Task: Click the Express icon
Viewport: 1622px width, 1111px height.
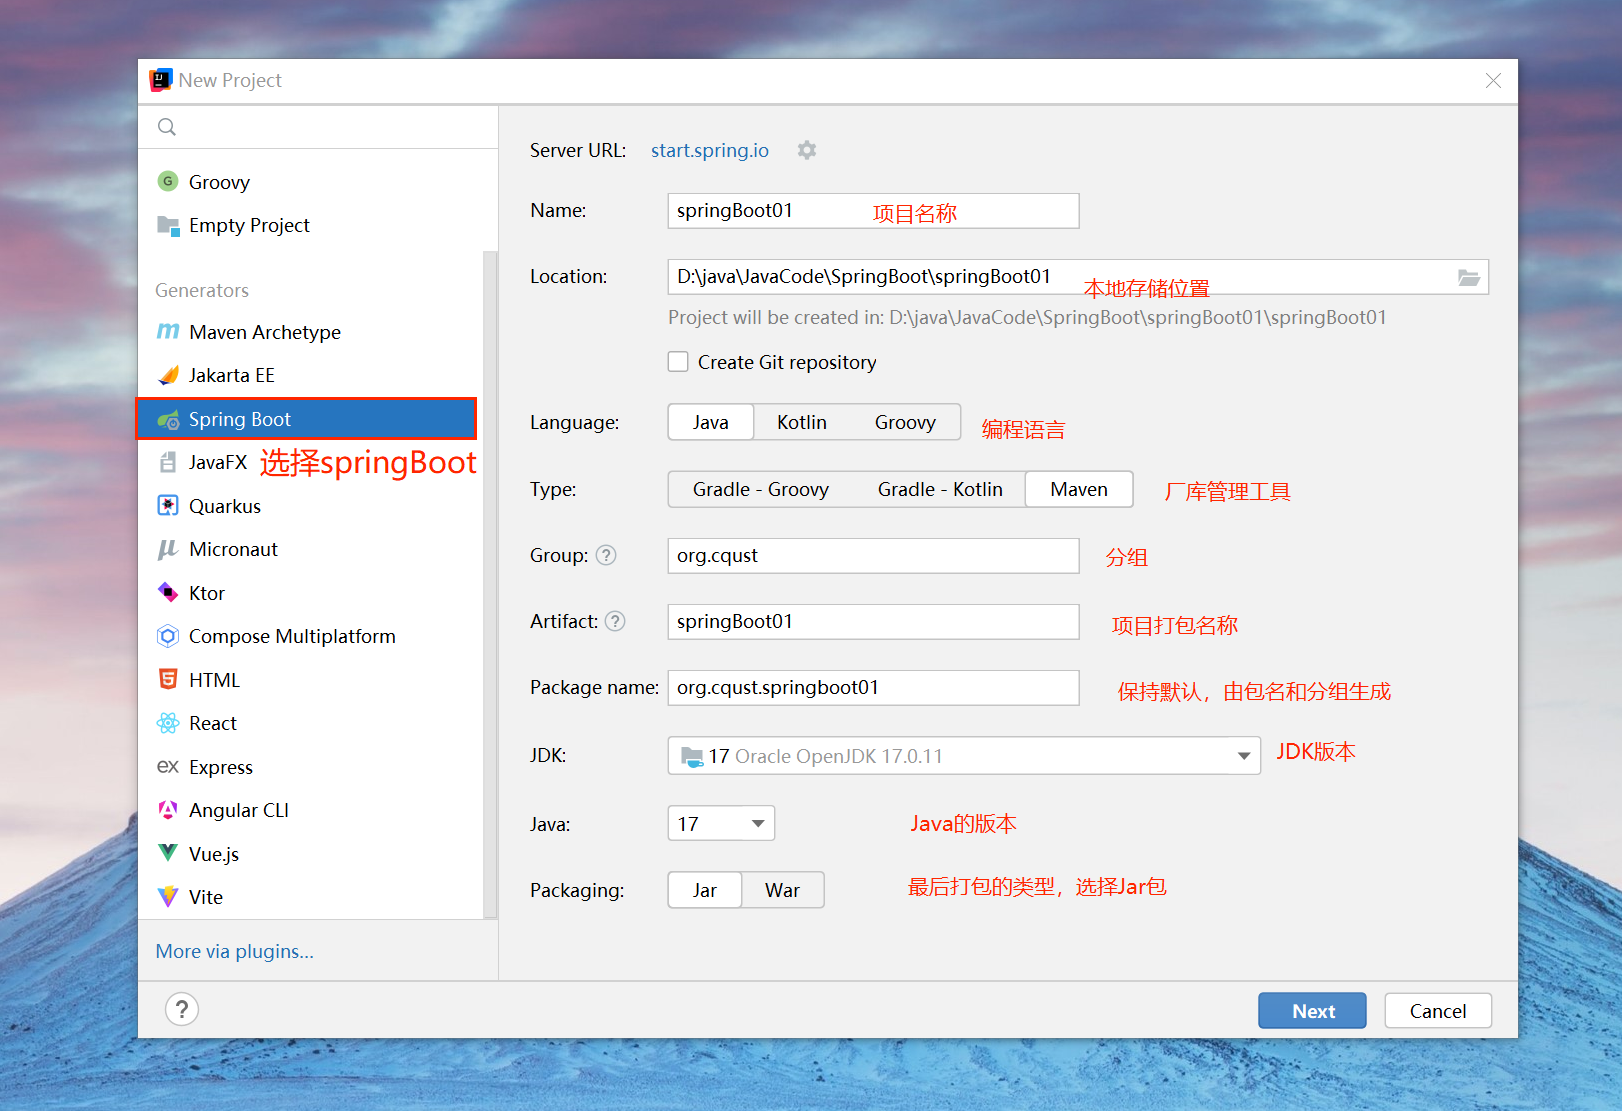Action: [168, 767]
